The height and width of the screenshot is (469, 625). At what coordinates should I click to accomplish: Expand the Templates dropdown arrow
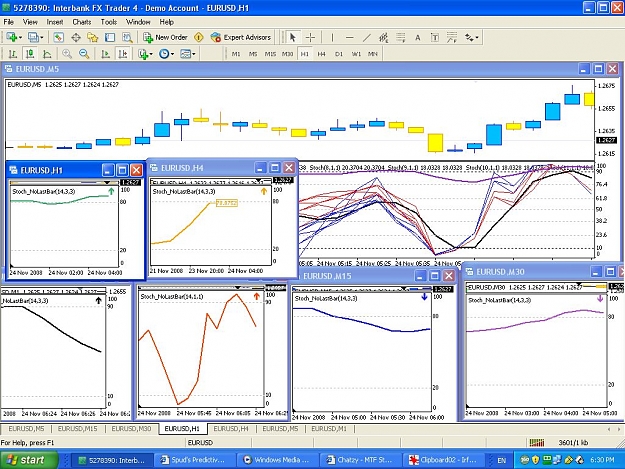pyautogui.click(x=194, y=54)
